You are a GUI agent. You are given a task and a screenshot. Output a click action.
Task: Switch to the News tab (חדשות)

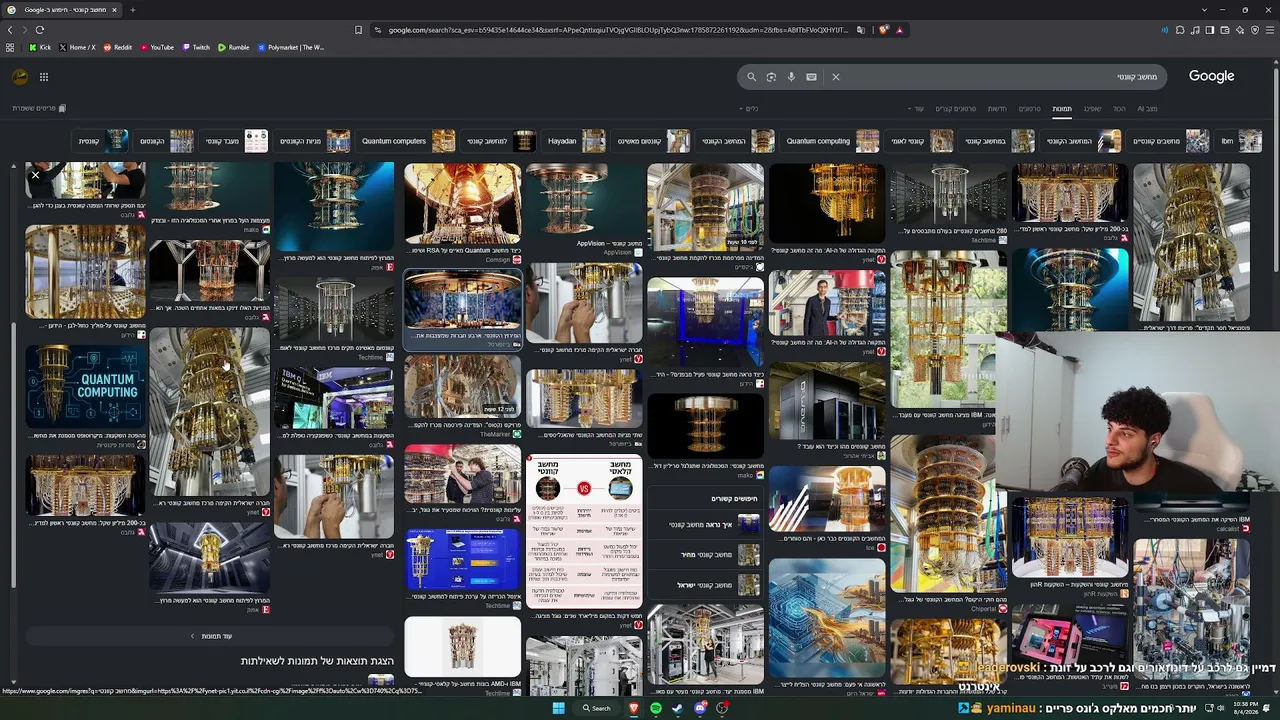pos(997,108)
